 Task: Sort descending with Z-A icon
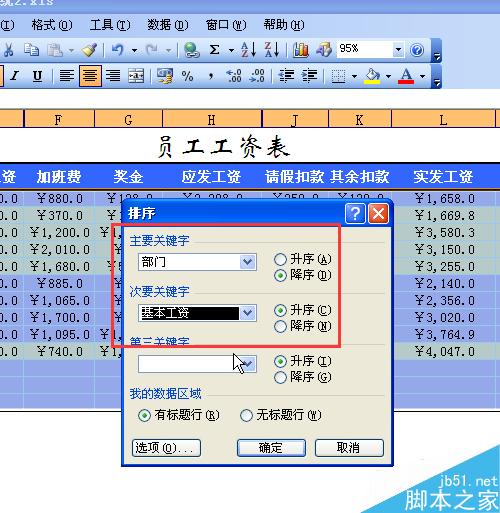[272, 50]
